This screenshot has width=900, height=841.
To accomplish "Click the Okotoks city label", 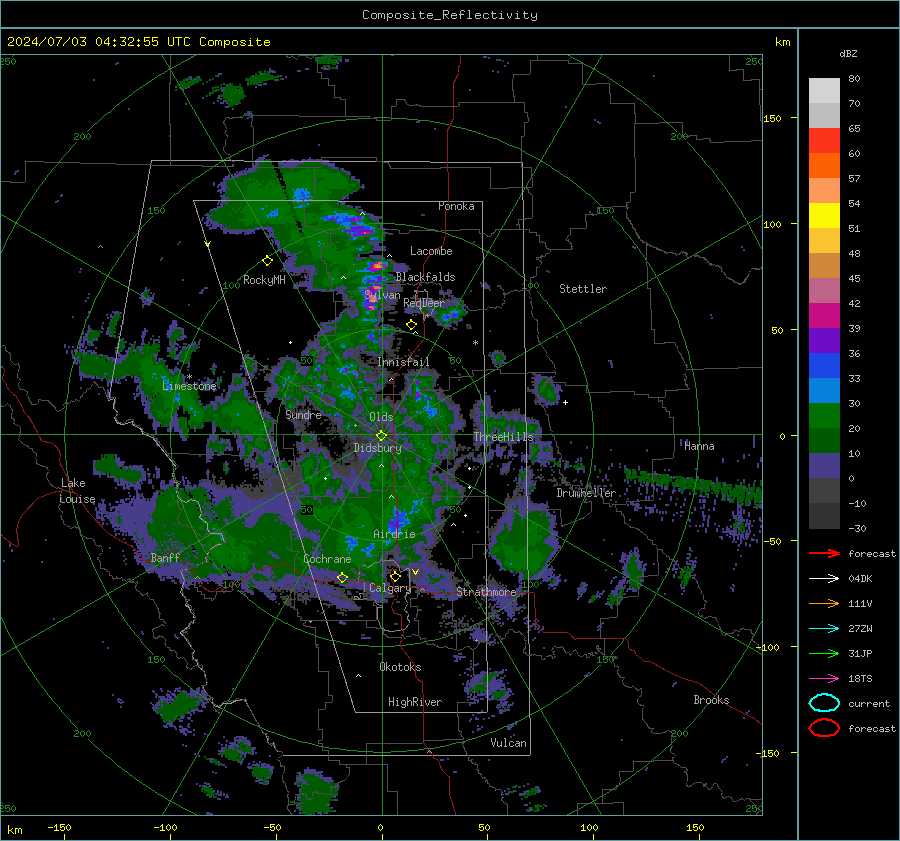I will tap(400, 666).
